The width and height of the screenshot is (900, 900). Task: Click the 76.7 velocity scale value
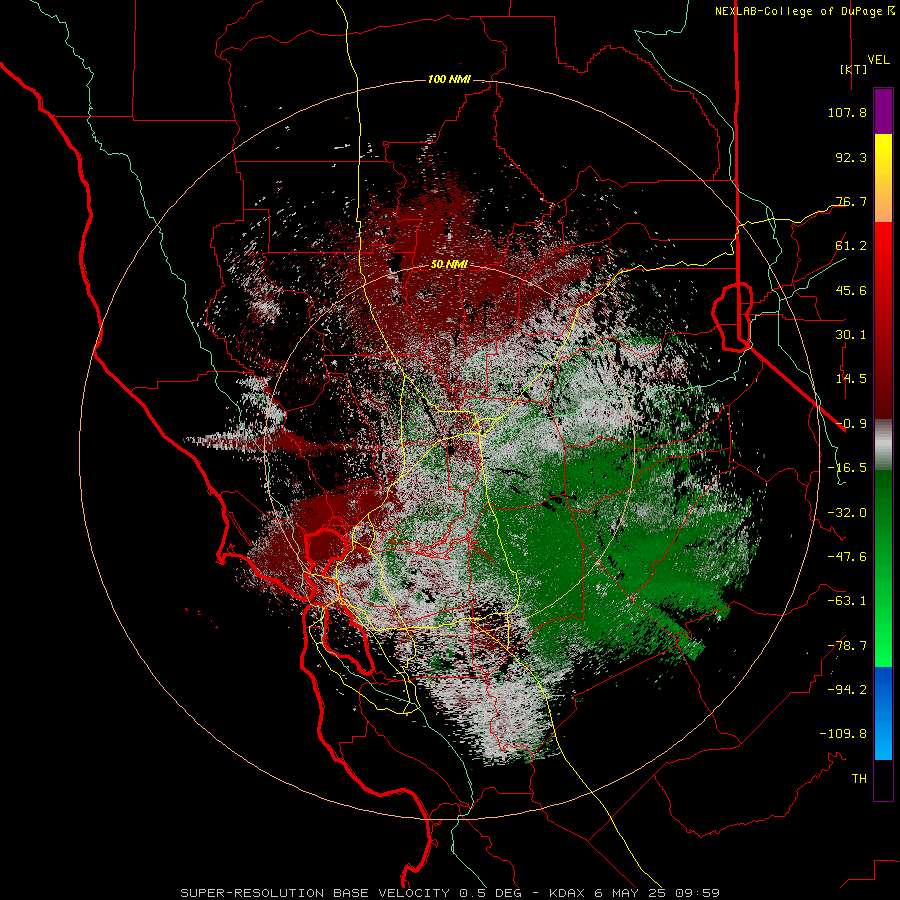(851, 201)
